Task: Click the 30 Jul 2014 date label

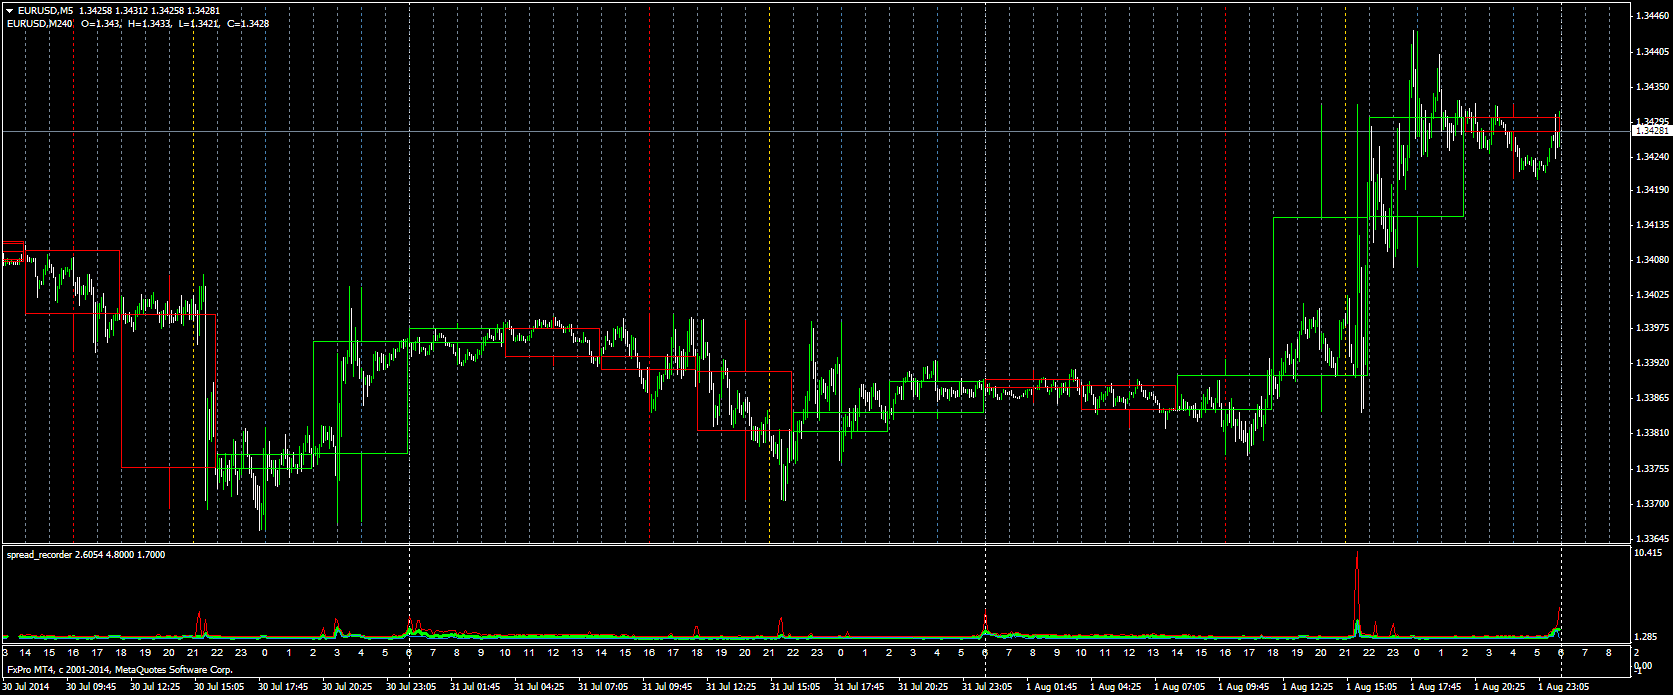Action: point(26,687)
